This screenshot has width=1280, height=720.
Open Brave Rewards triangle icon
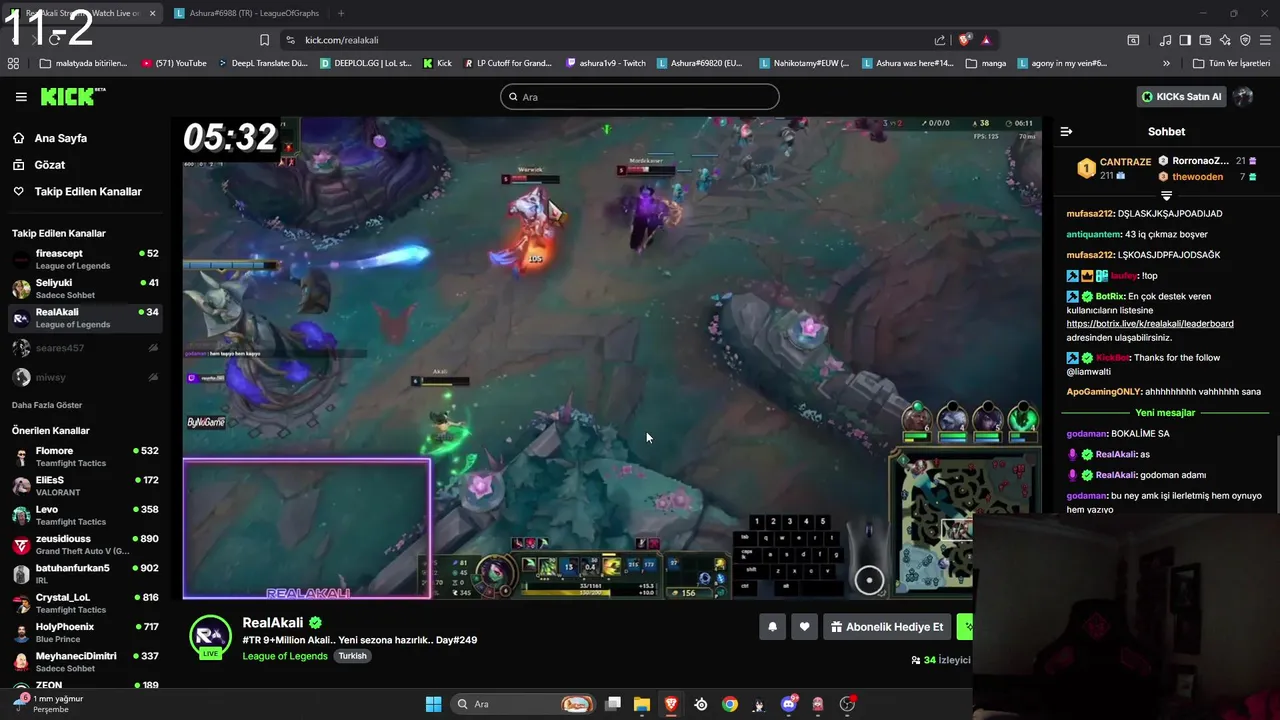(x=986, y=40)
